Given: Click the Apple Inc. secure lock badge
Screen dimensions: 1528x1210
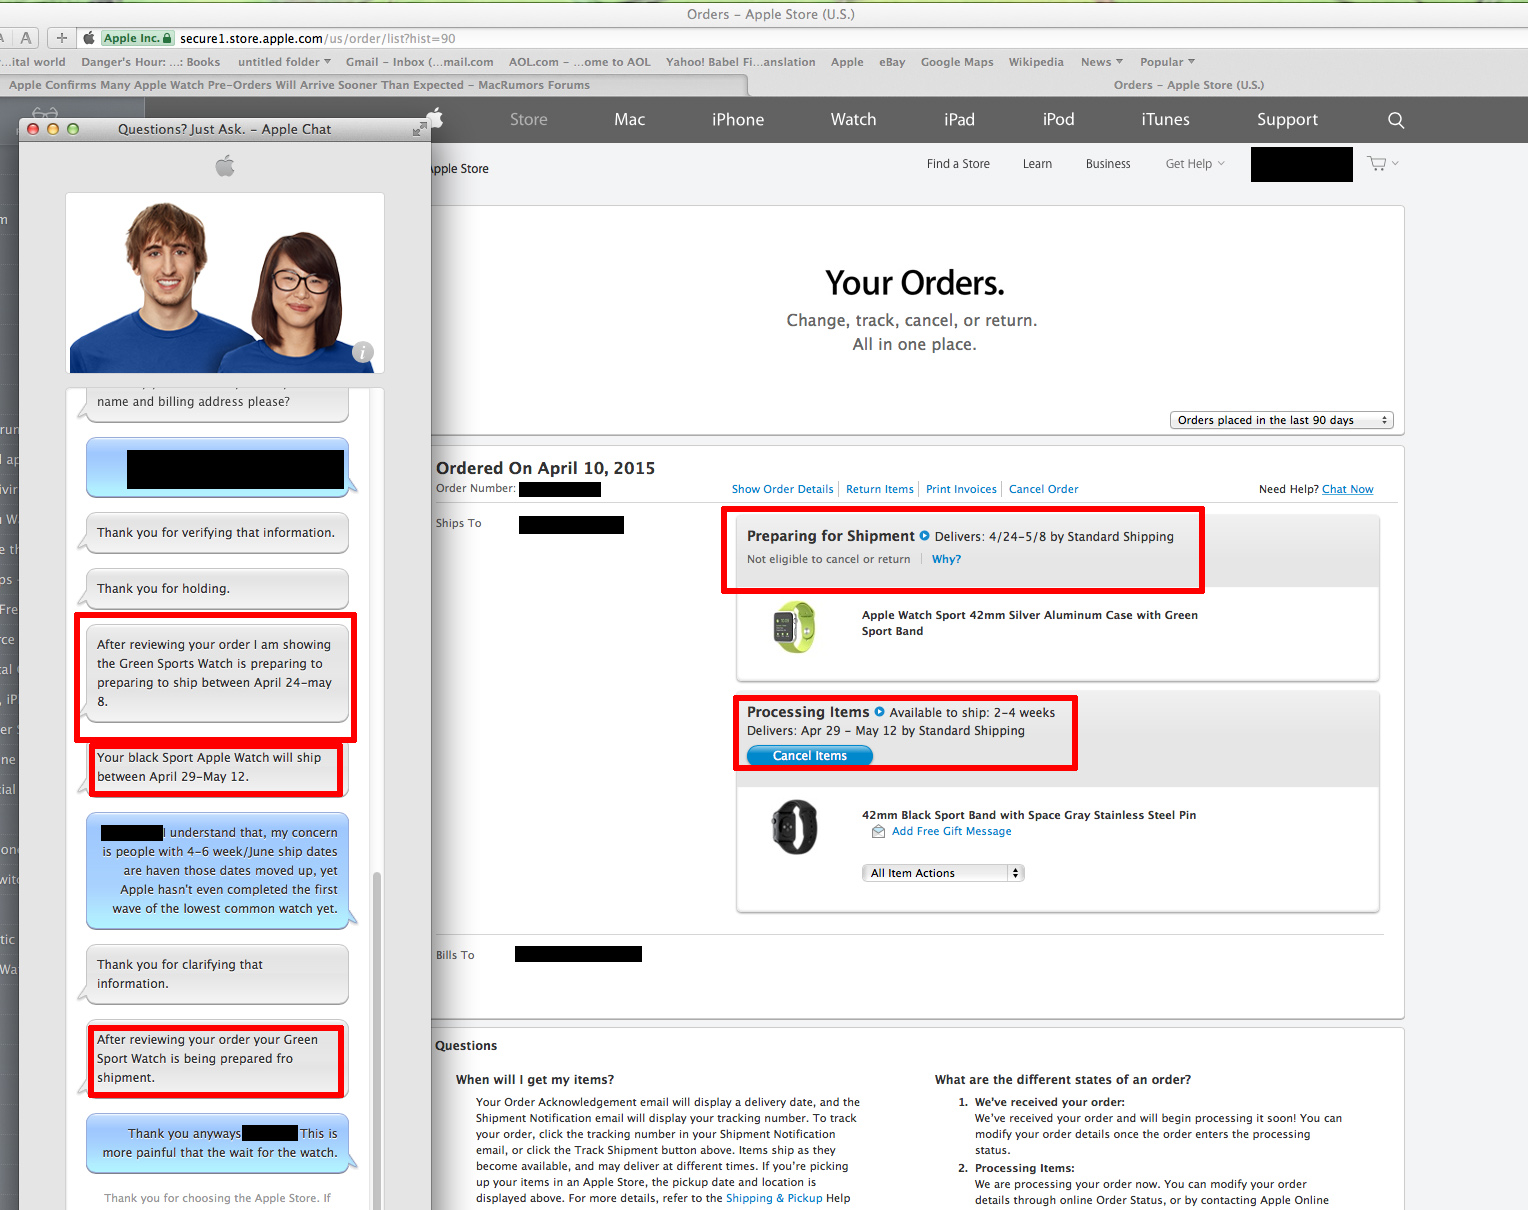Looking at the screenshot, I should (137, 38).
